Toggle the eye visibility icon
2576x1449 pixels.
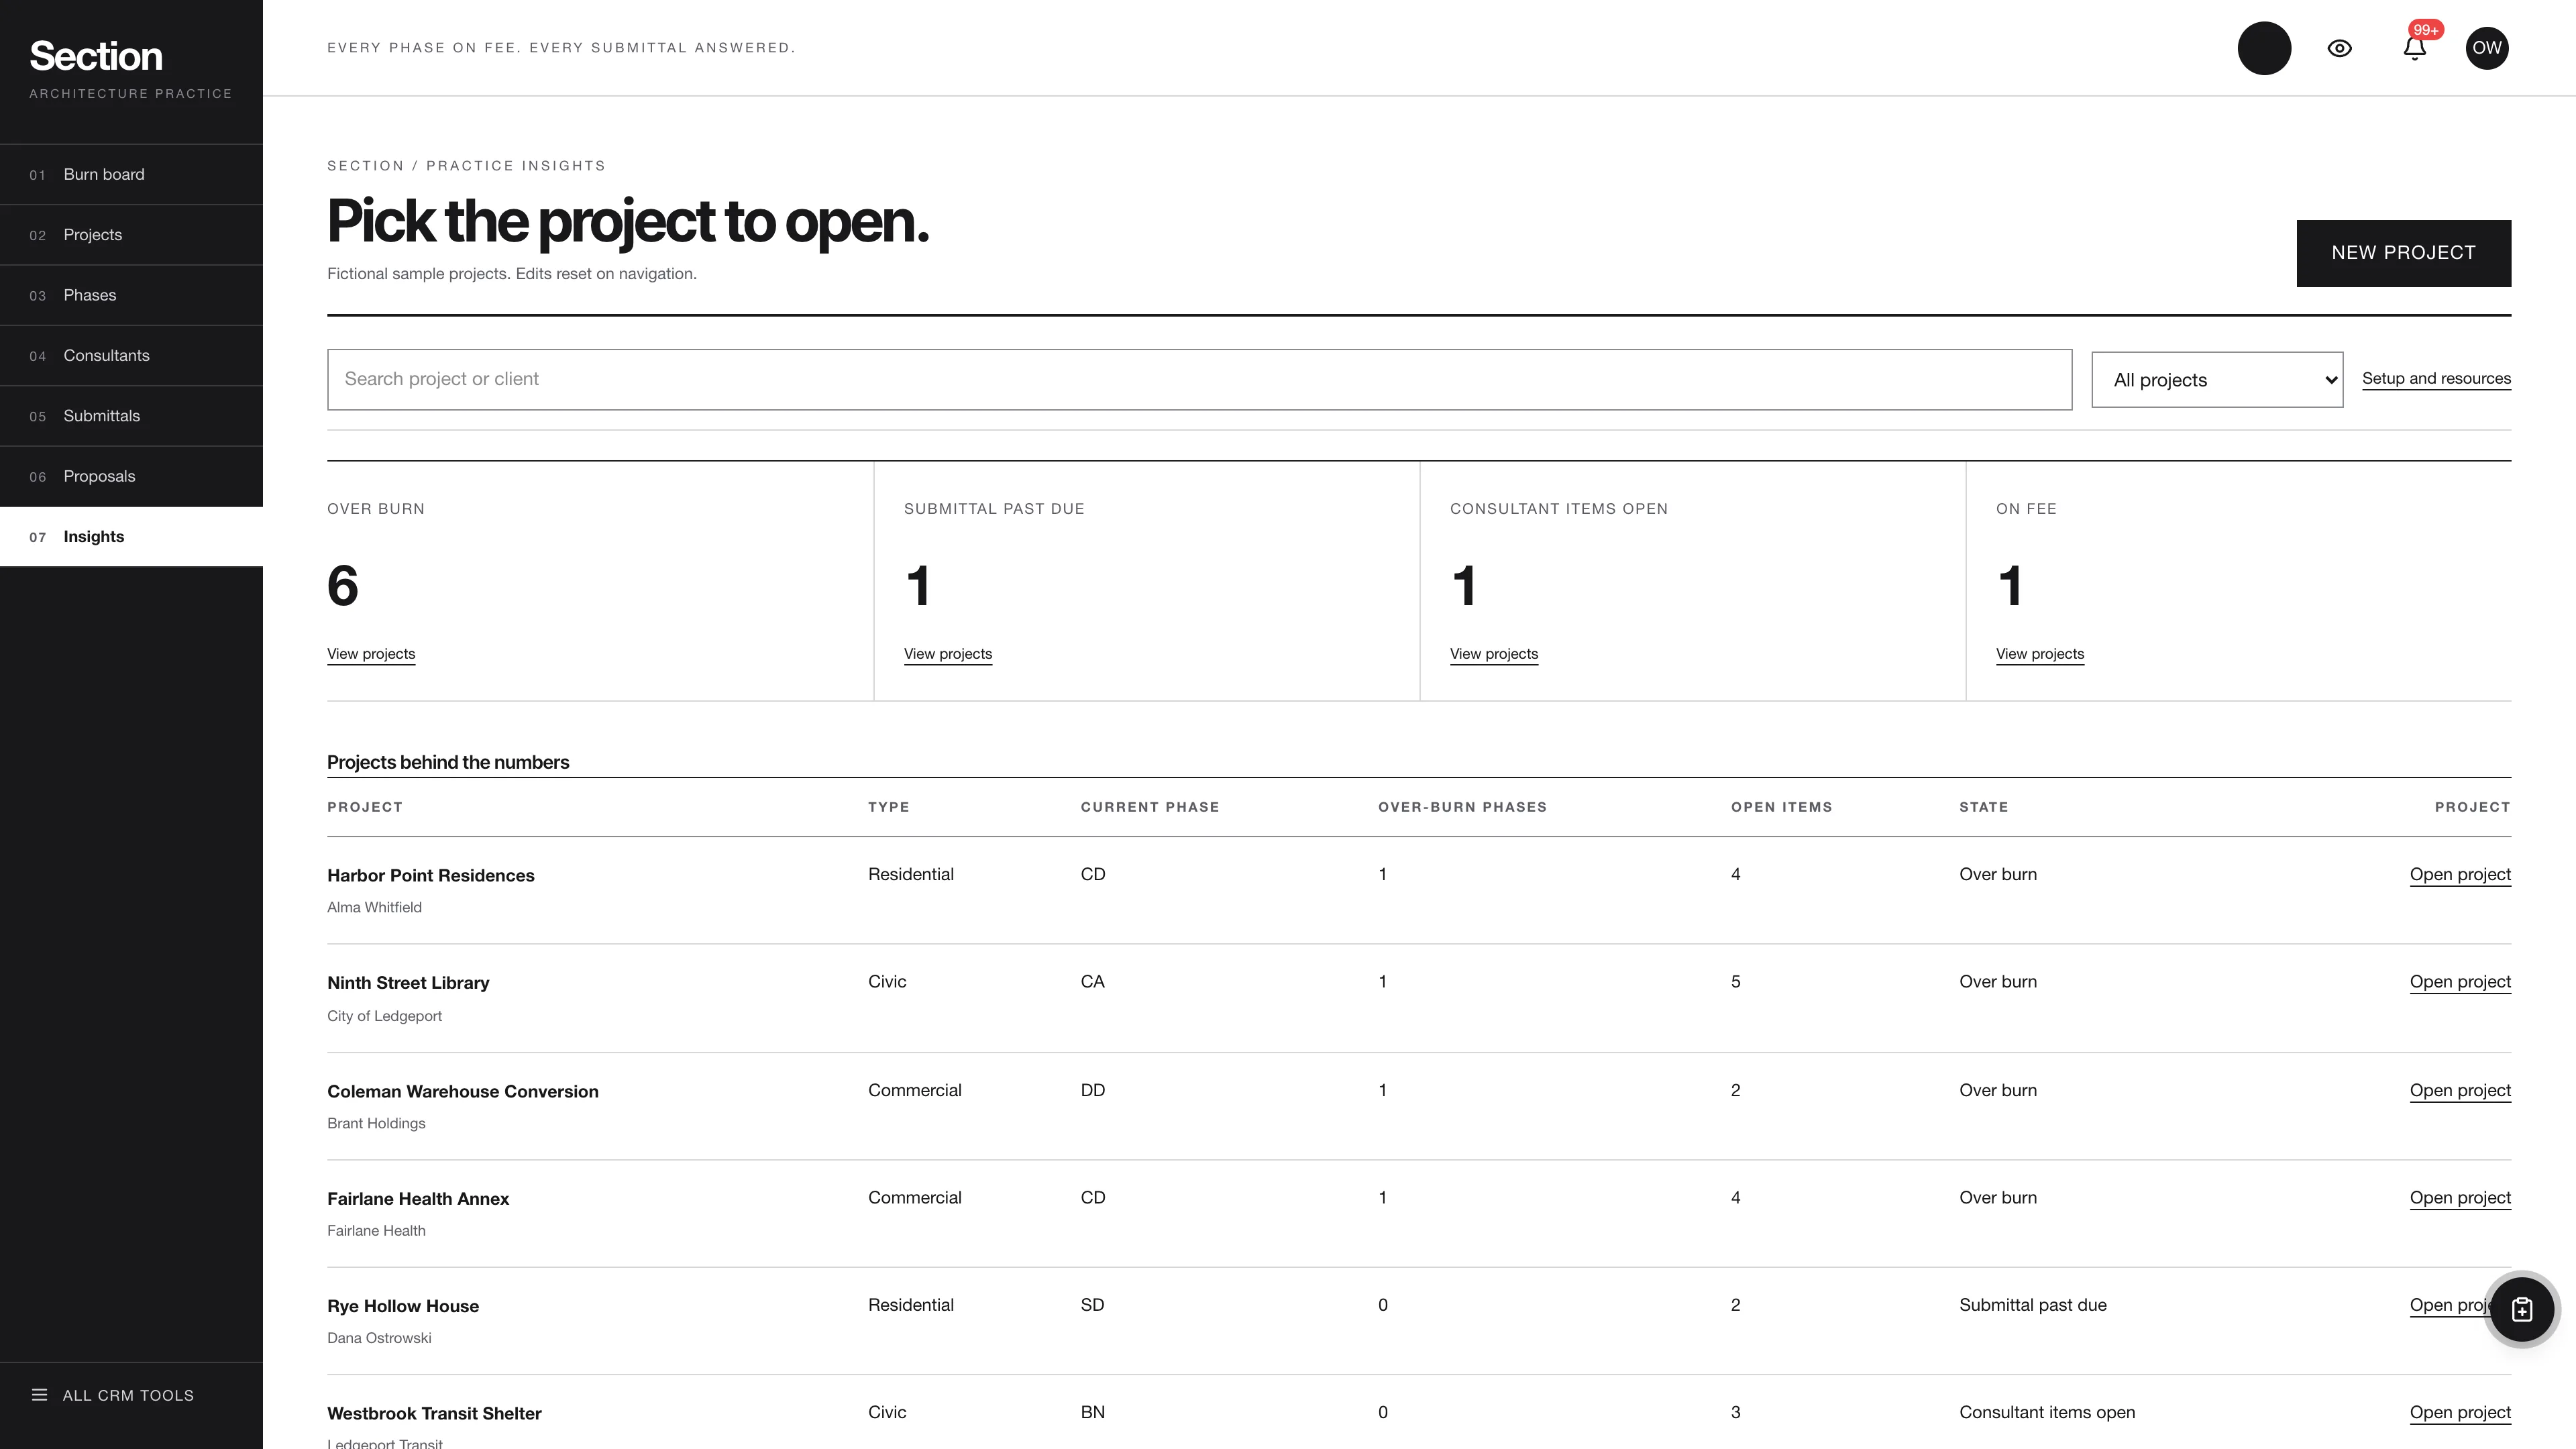tap(2339, 48)
